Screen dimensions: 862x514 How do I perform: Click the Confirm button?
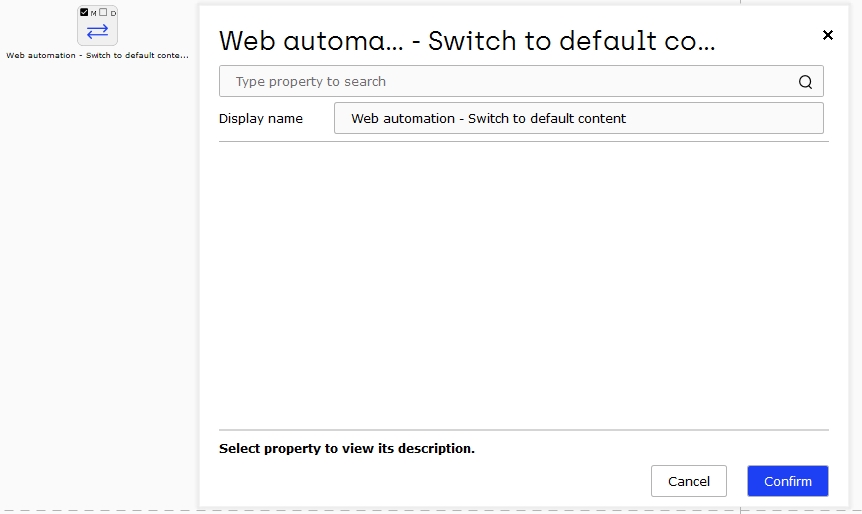[788, 481]
